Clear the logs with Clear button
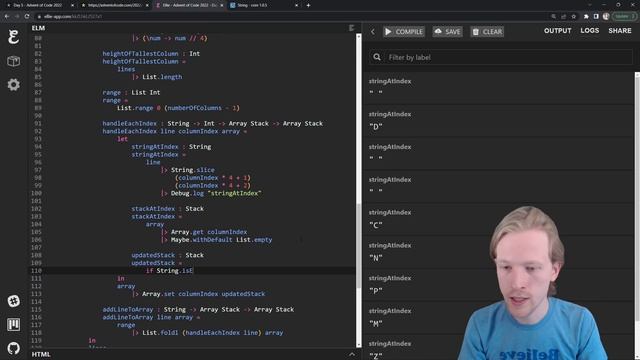The height and width of the screenshot is (360, 640). coord(487,31)
